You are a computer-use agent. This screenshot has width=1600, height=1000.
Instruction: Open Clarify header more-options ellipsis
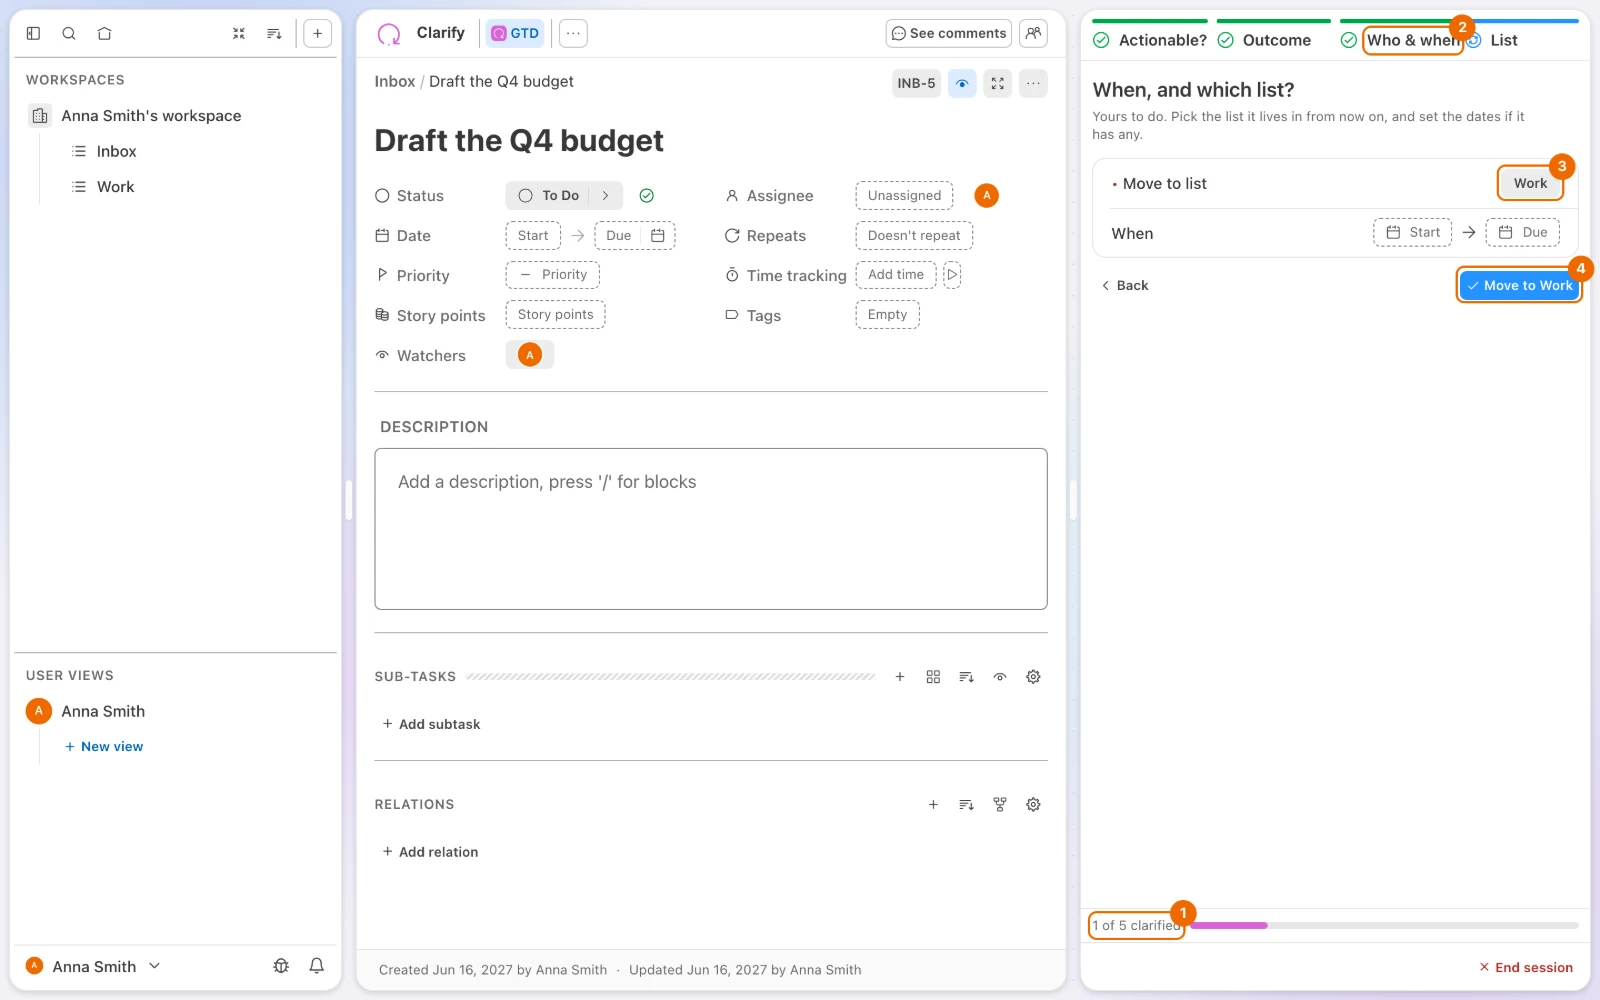pos(573,33)
